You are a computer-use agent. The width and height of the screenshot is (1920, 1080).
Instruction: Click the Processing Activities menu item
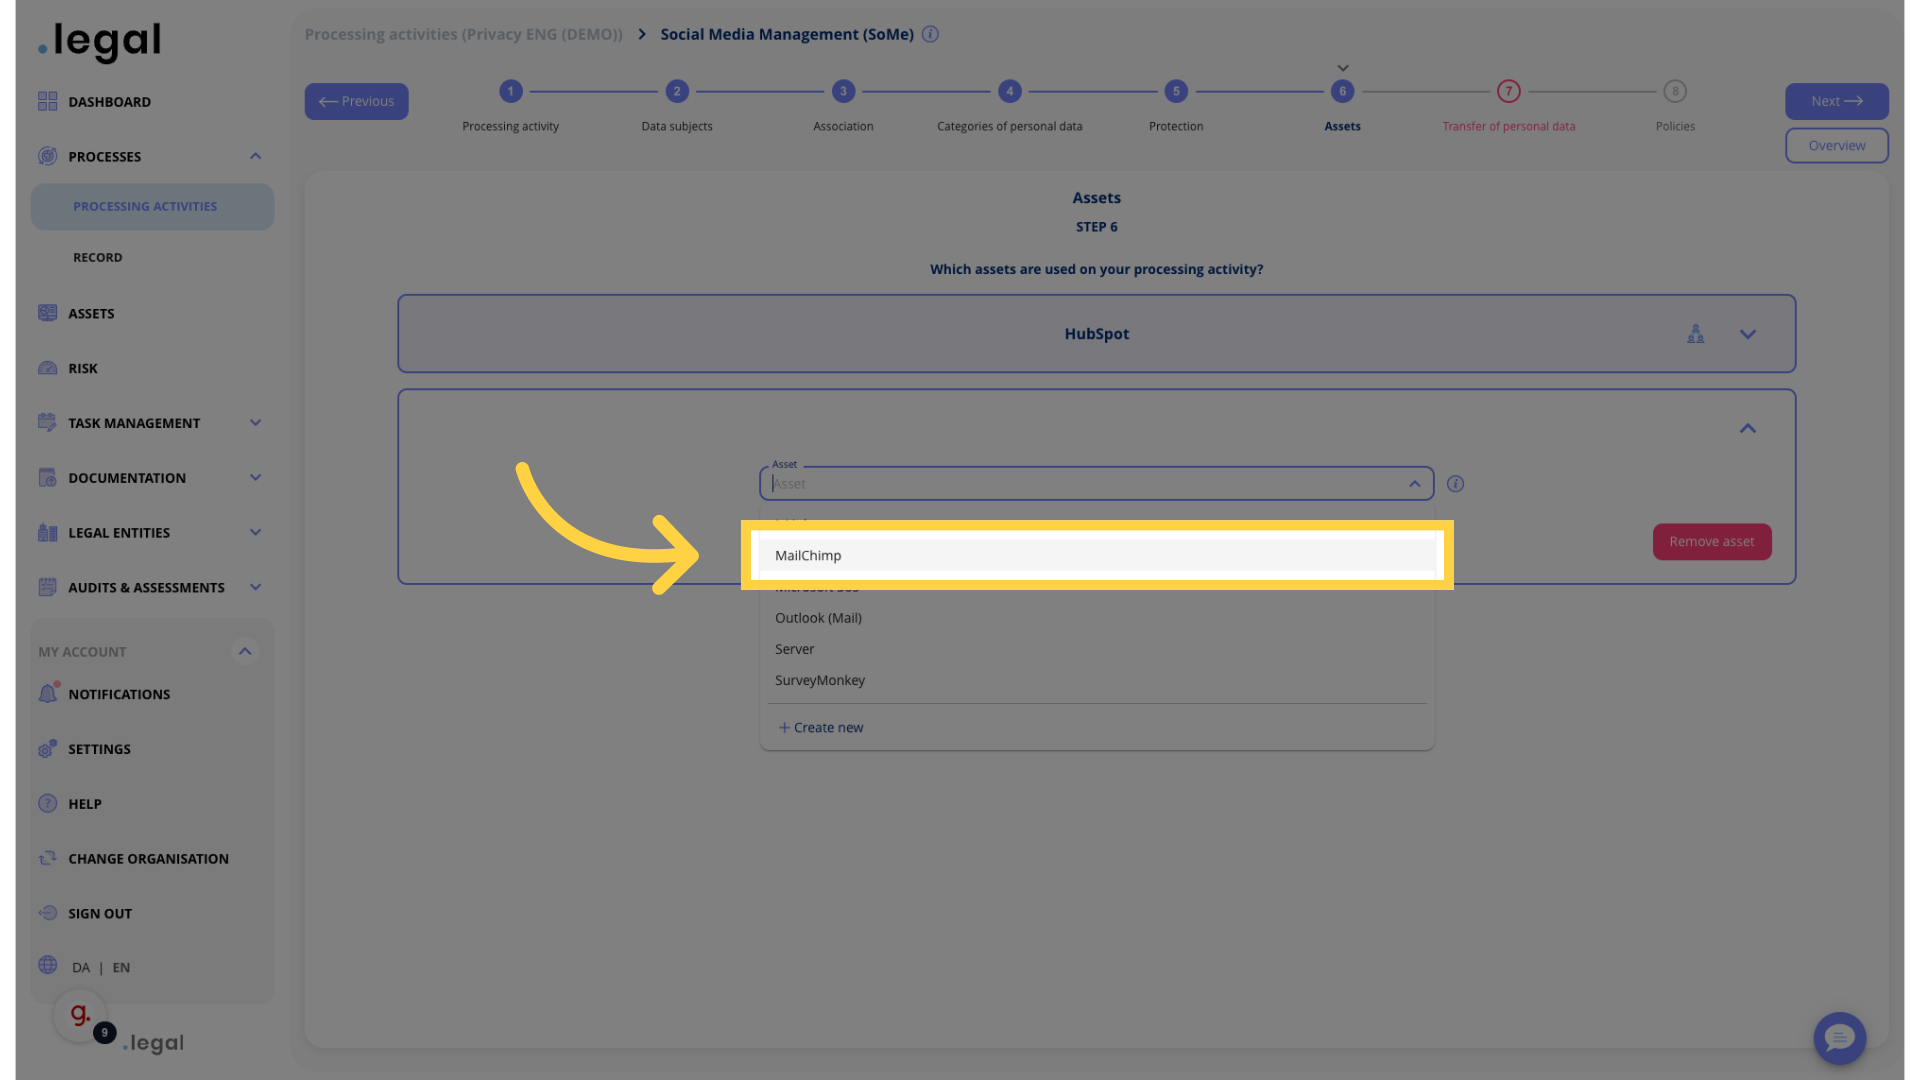144,207
